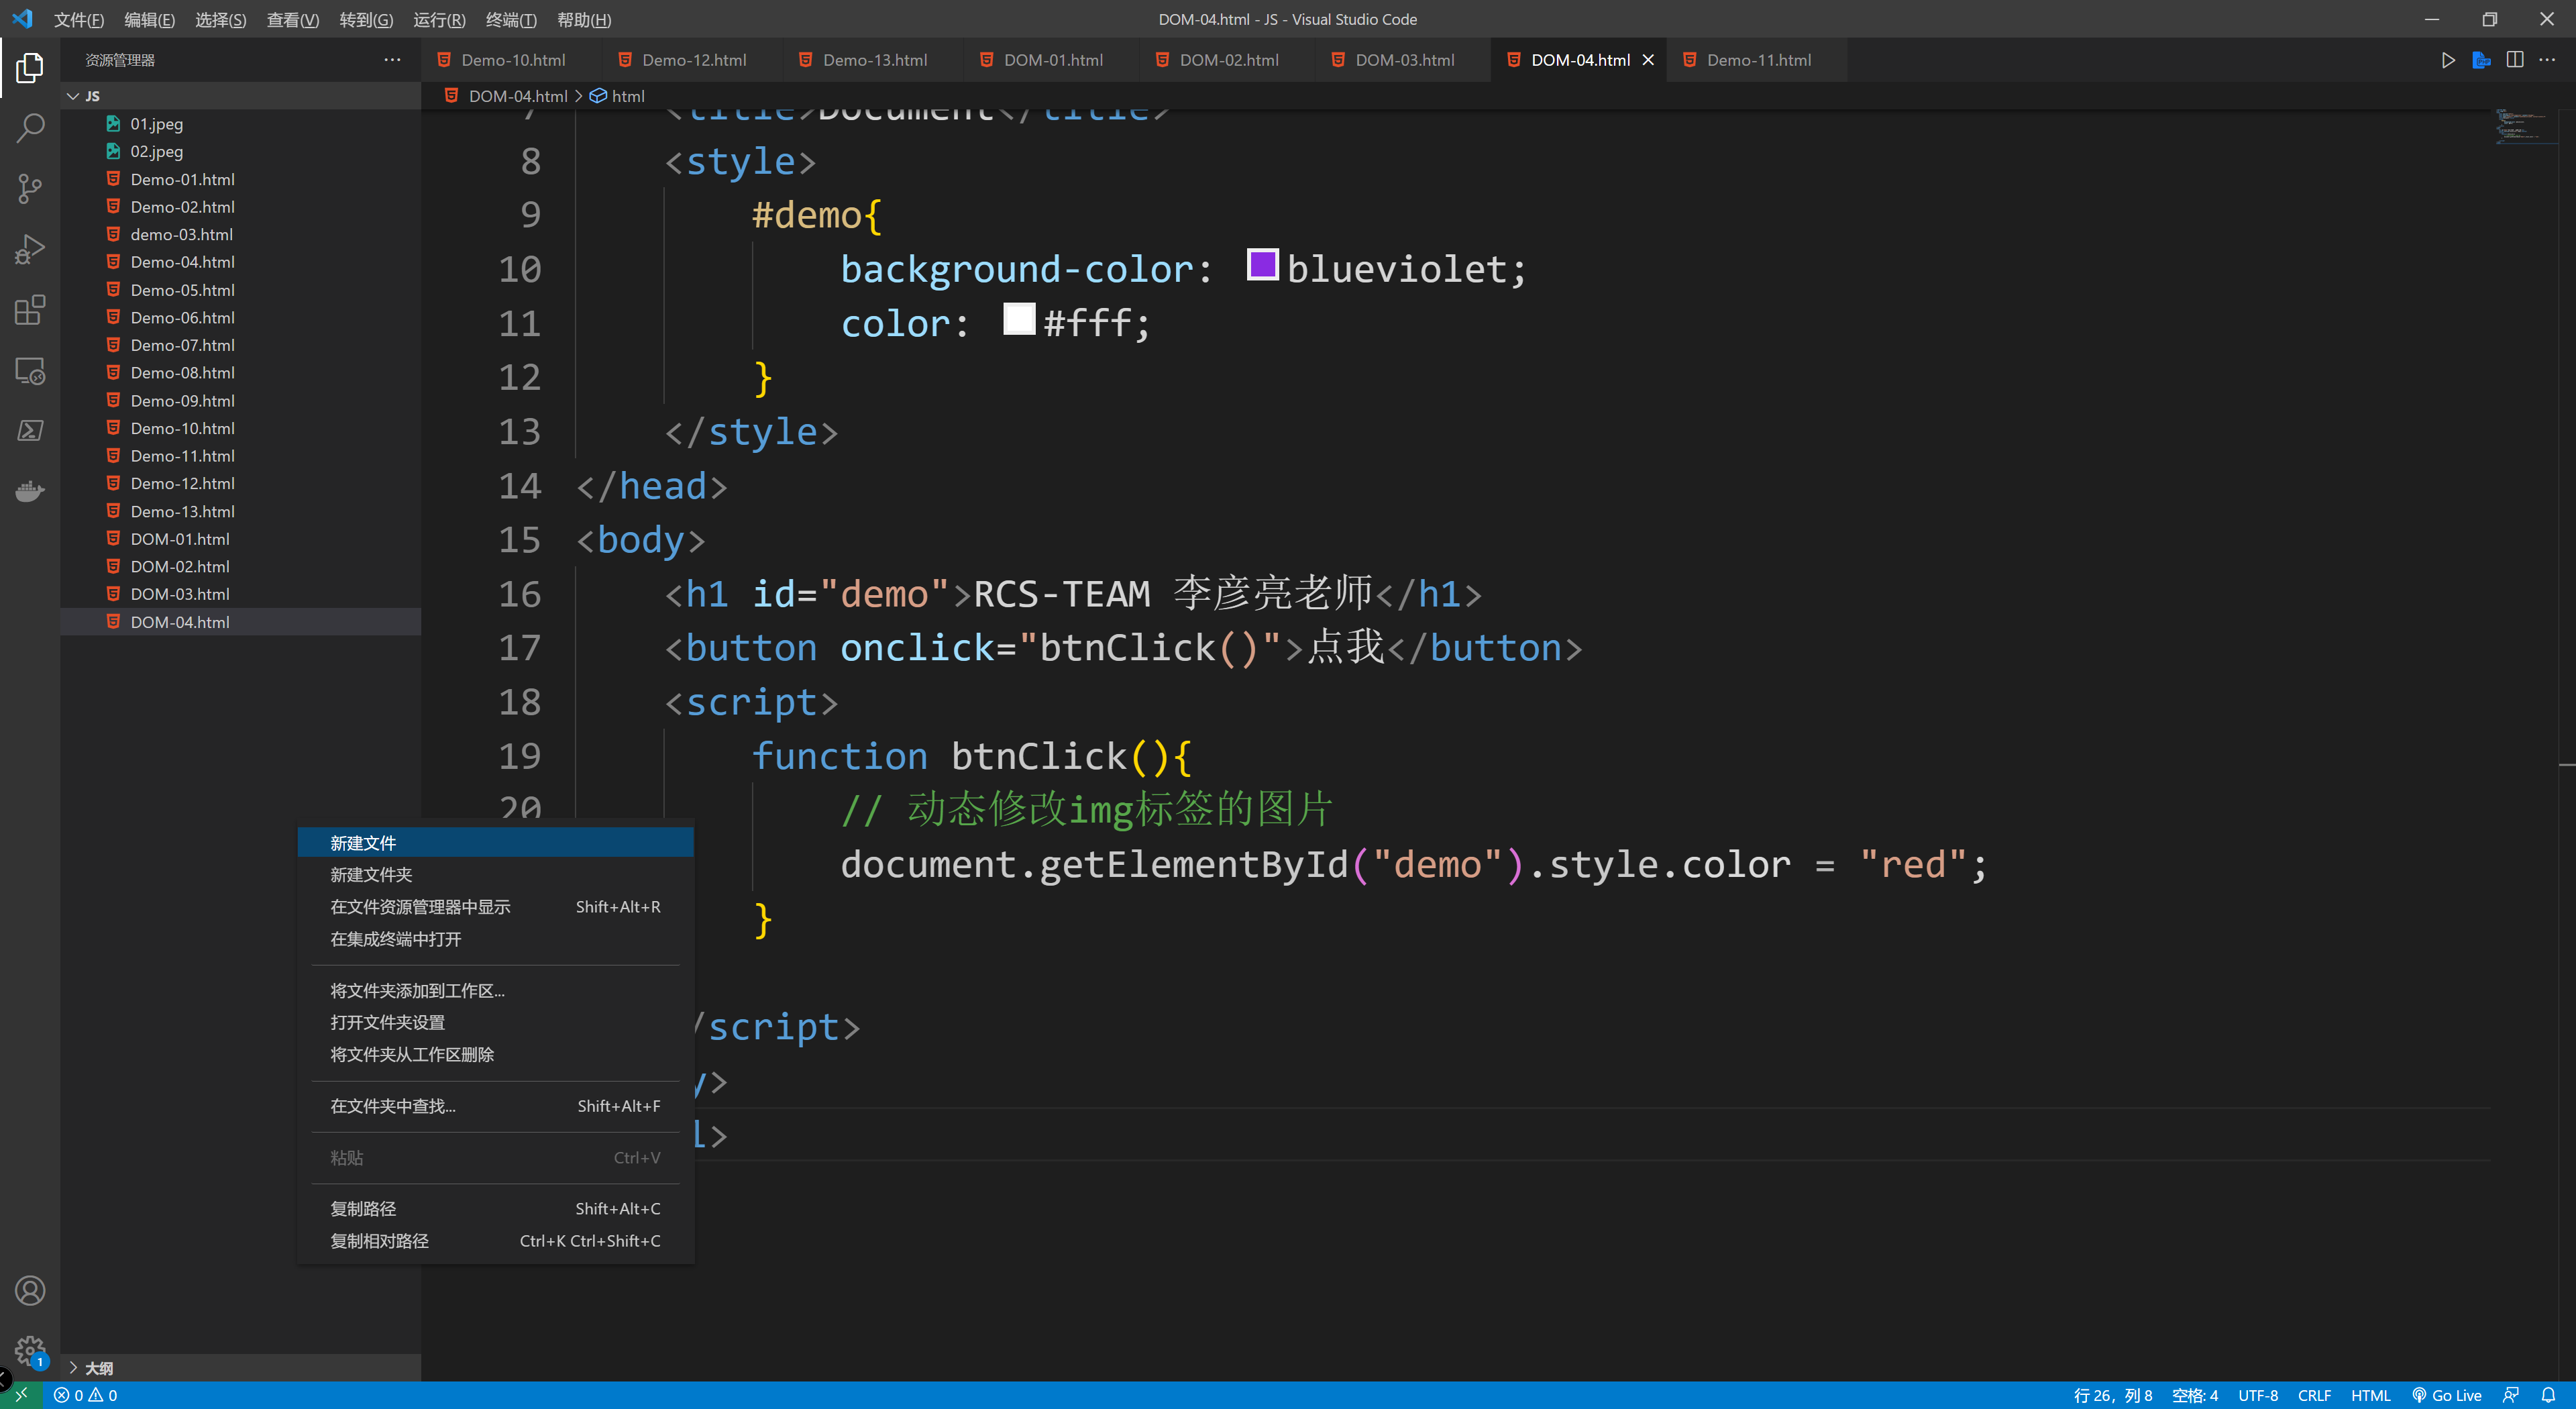Open the Extensions view
This screenshot has height=1409, width=2576.
click(30, 310)
